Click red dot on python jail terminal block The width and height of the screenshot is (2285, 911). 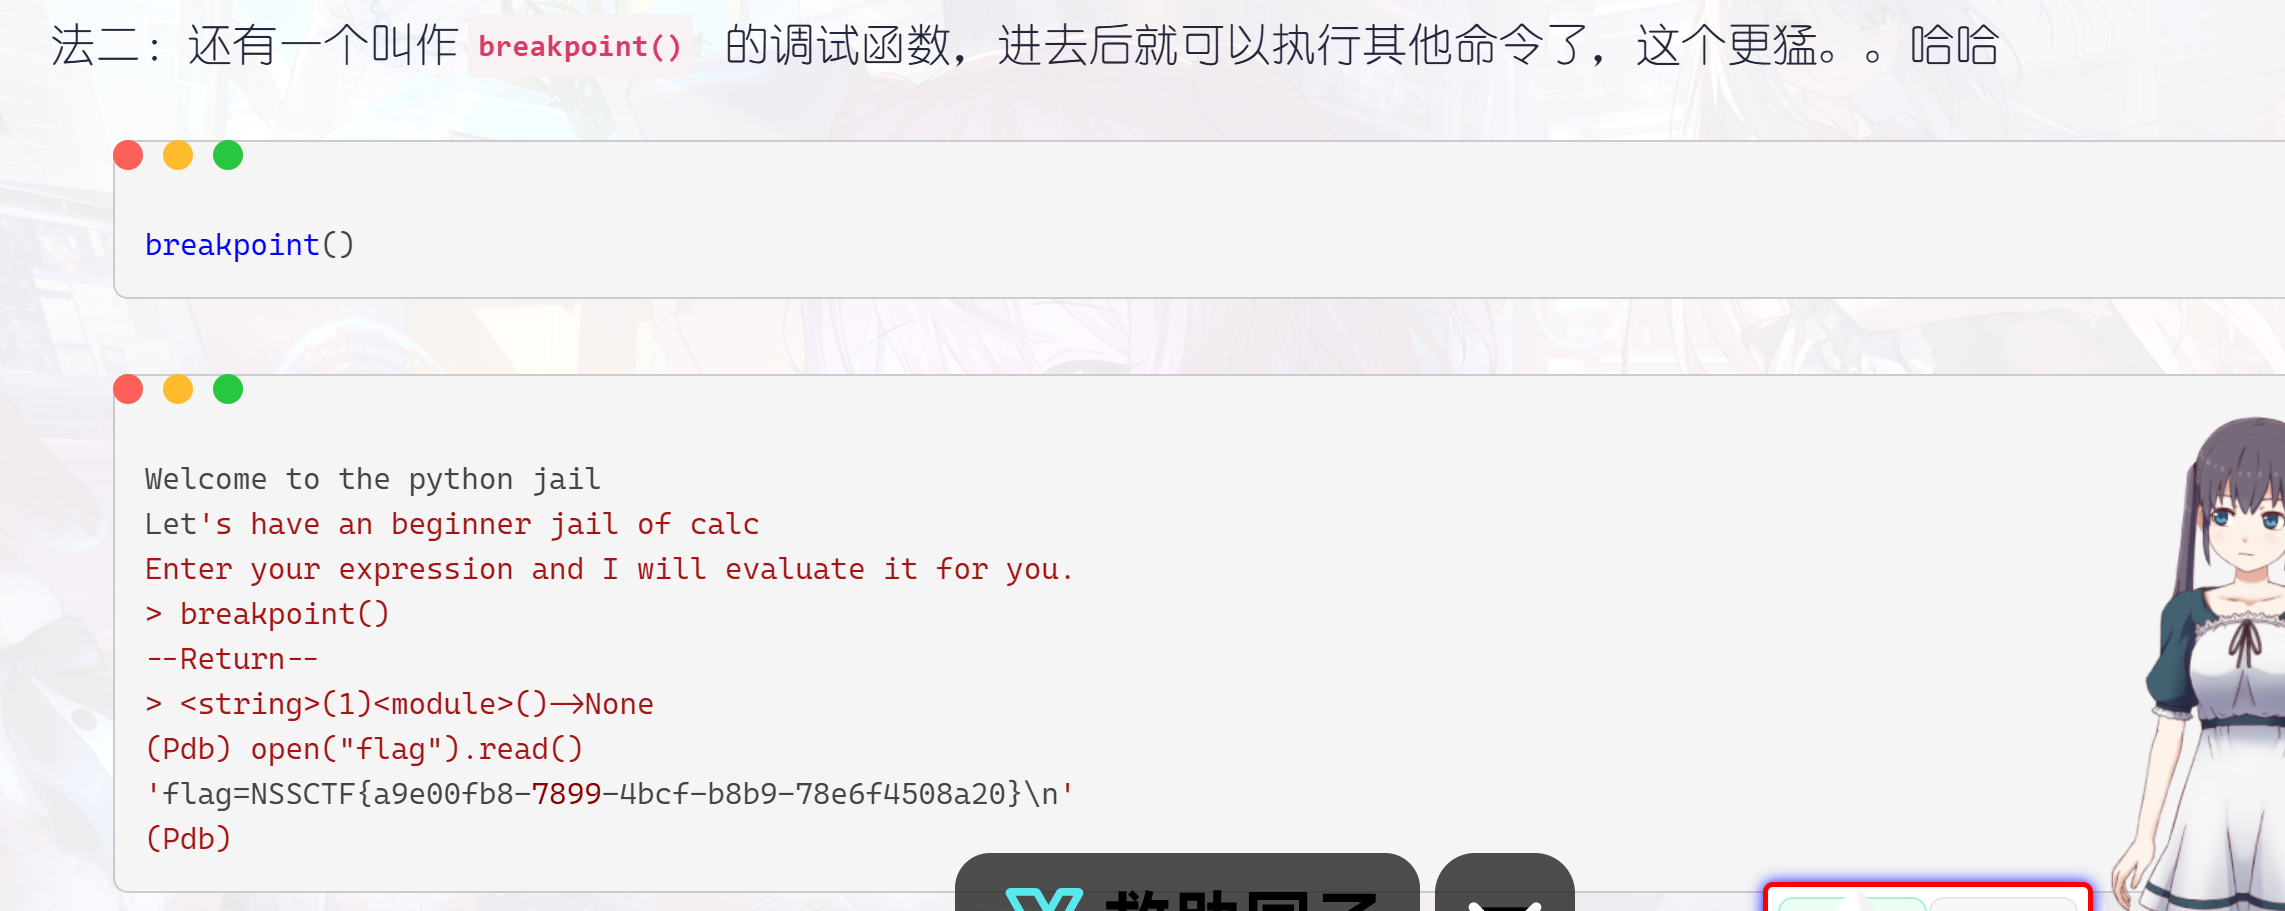[128, 389]
